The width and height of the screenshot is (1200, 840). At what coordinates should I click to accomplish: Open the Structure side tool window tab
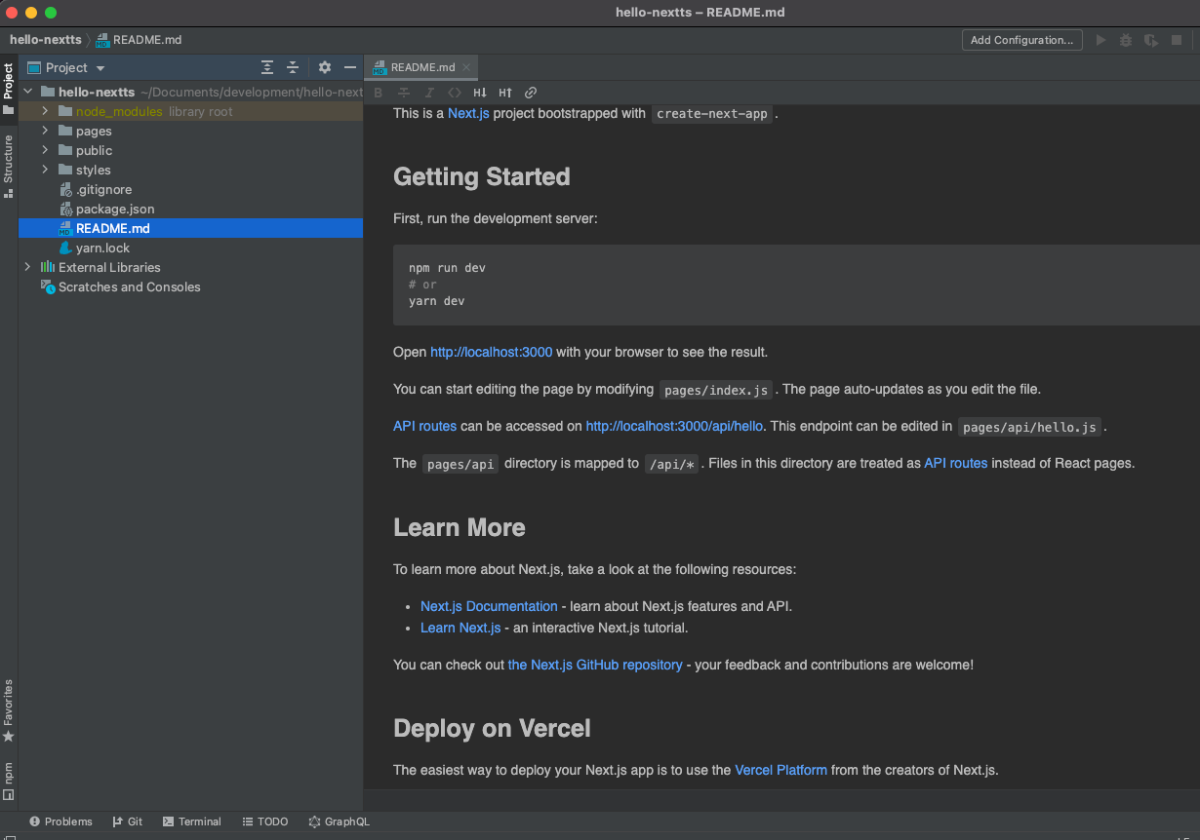pyautogui.click(x=8, y=166)
